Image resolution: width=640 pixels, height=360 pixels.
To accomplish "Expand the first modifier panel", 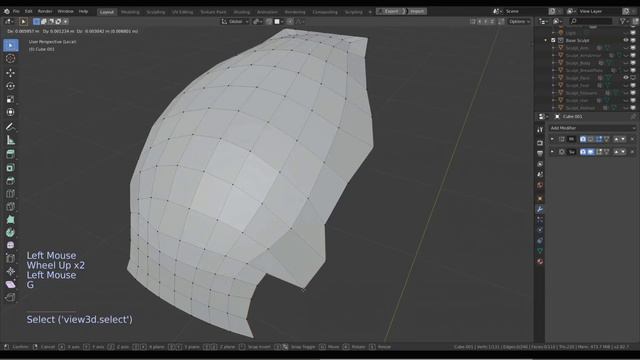I will pyautogui.click(x=552, y=139).
